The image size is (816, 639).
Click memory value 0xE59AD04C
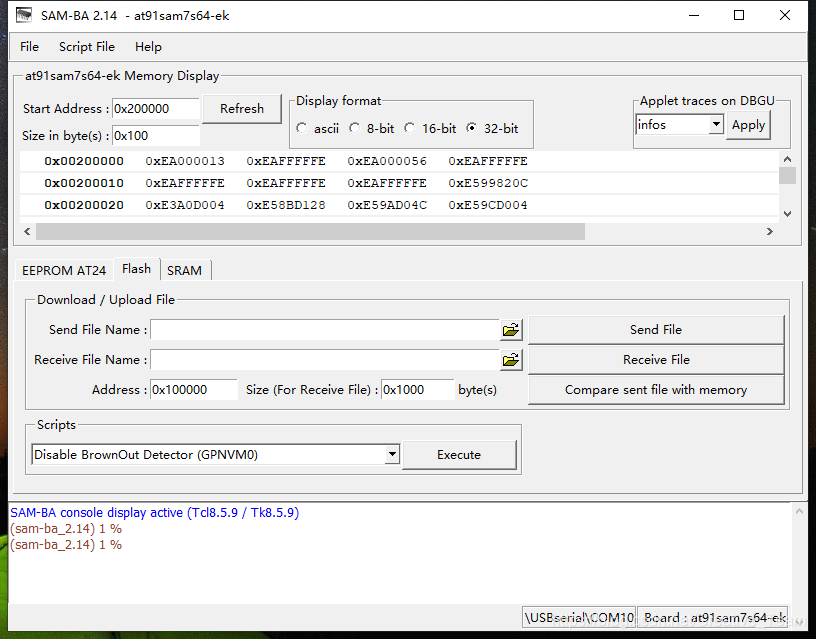(387, 205)
